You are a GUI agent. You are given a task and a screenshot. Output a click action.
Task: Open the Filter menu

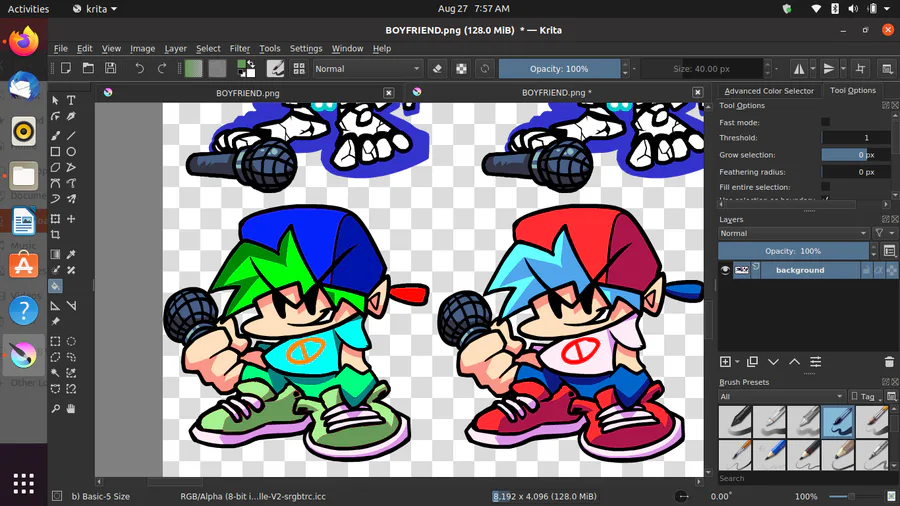239,48
